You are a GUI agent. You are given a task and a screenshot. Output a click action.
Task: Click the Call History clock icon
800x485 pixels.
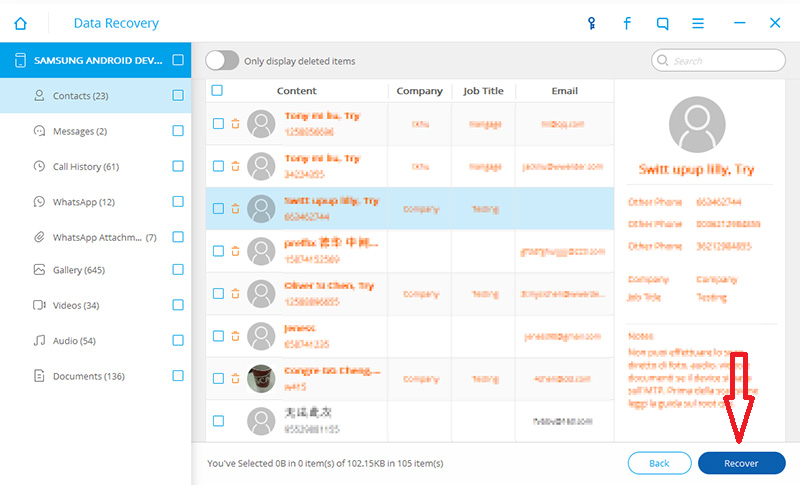click(x=39, y=166)
